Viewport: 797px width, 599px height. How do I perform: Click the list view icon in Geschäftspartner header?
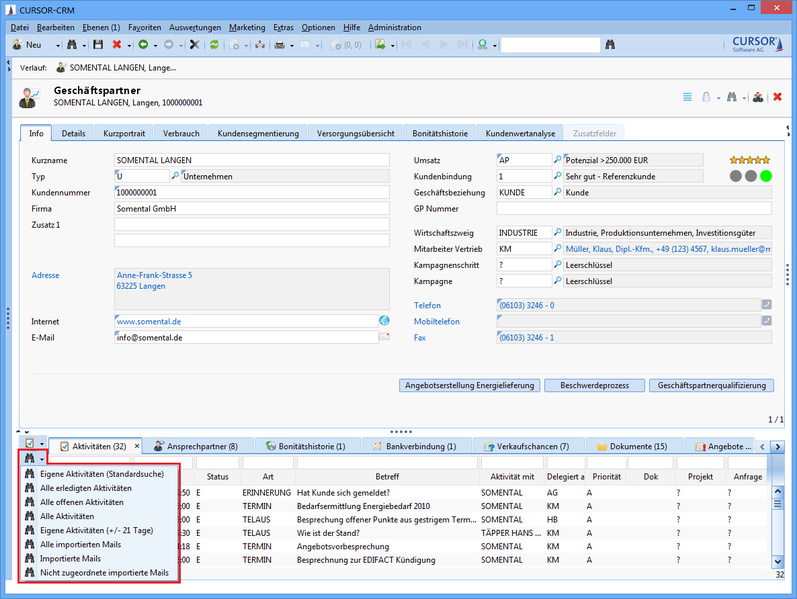click(x=687, y=97)
